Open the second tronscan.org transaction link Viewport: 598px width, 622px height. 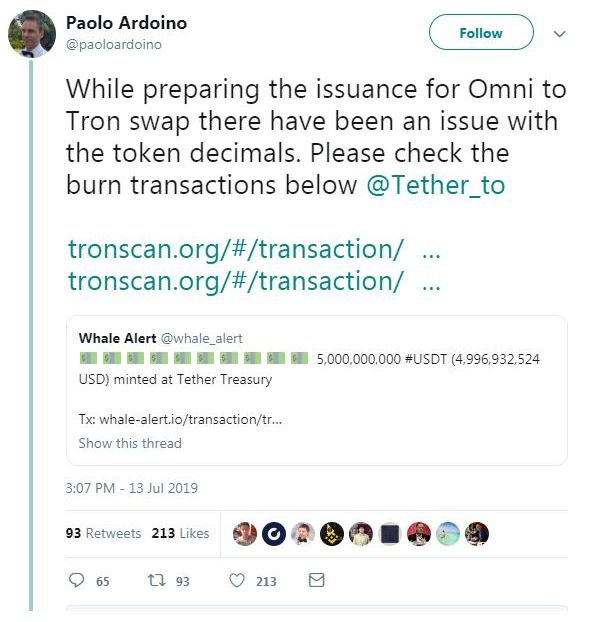(x=254, y=281)
